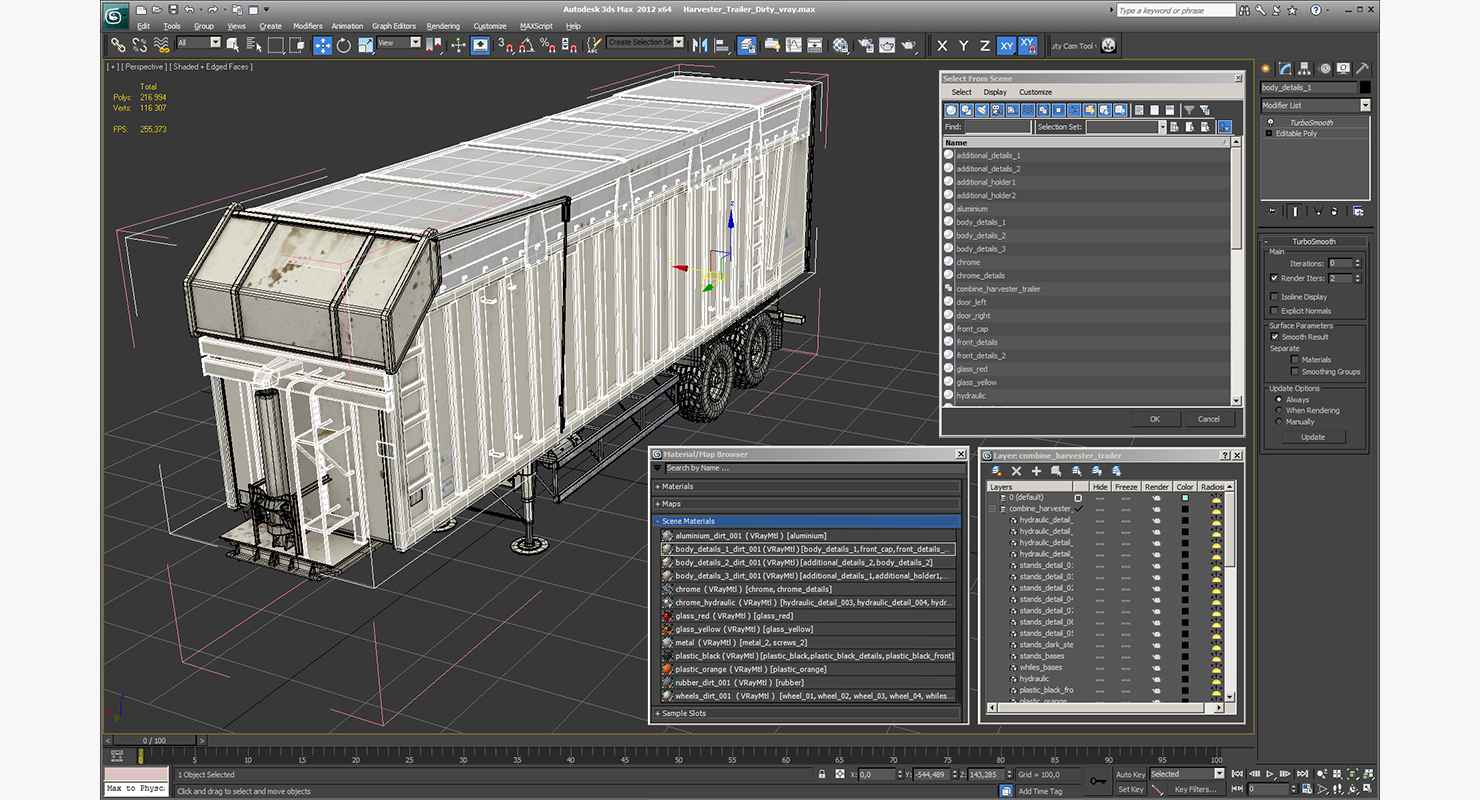Viewport: 1480px width, 800px height.
Task: Click the Align tool icon
Action: point(722,45)
